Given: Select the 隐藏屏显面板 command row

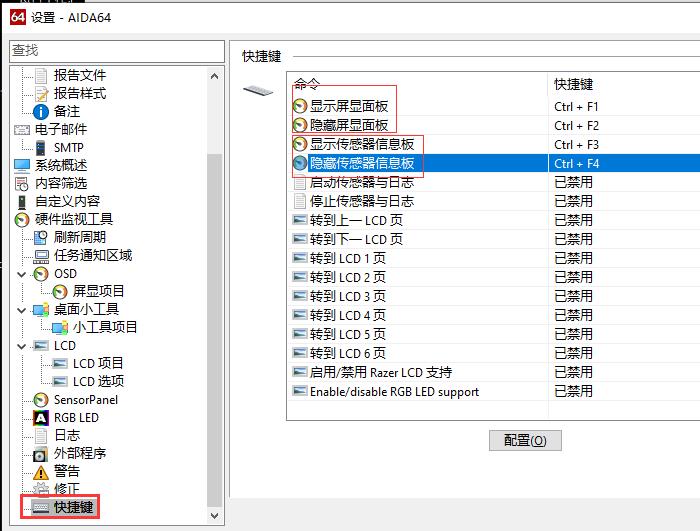Looking at the screenshot, I should 493,125.
